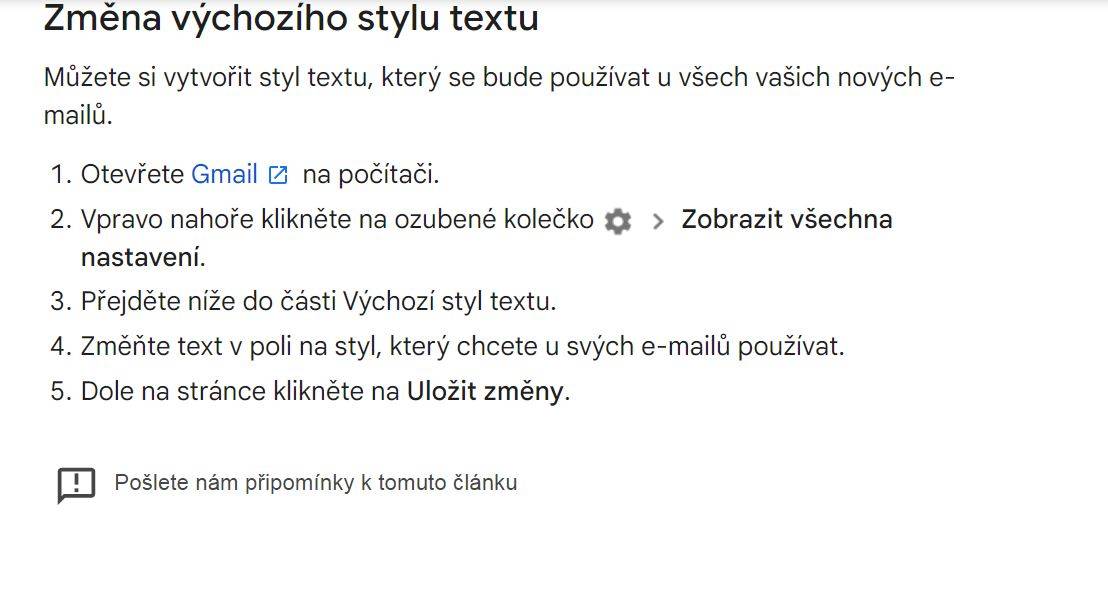
Task: Click the bold text 'Uložit změny'
Action: (485, 391)
